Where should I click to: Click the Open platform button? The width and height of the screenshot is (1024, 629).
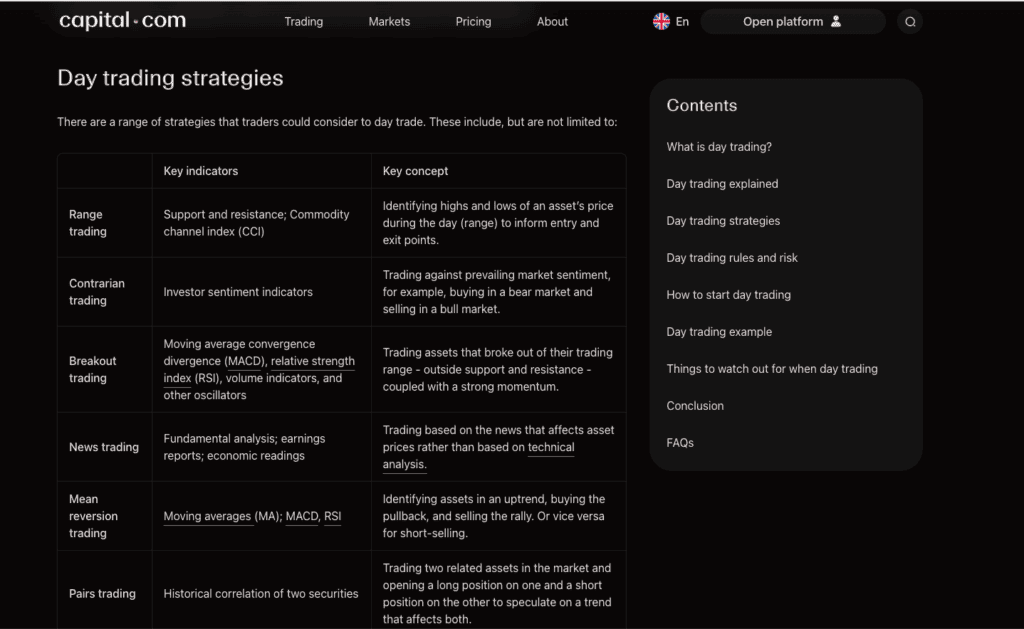[792, 22]
